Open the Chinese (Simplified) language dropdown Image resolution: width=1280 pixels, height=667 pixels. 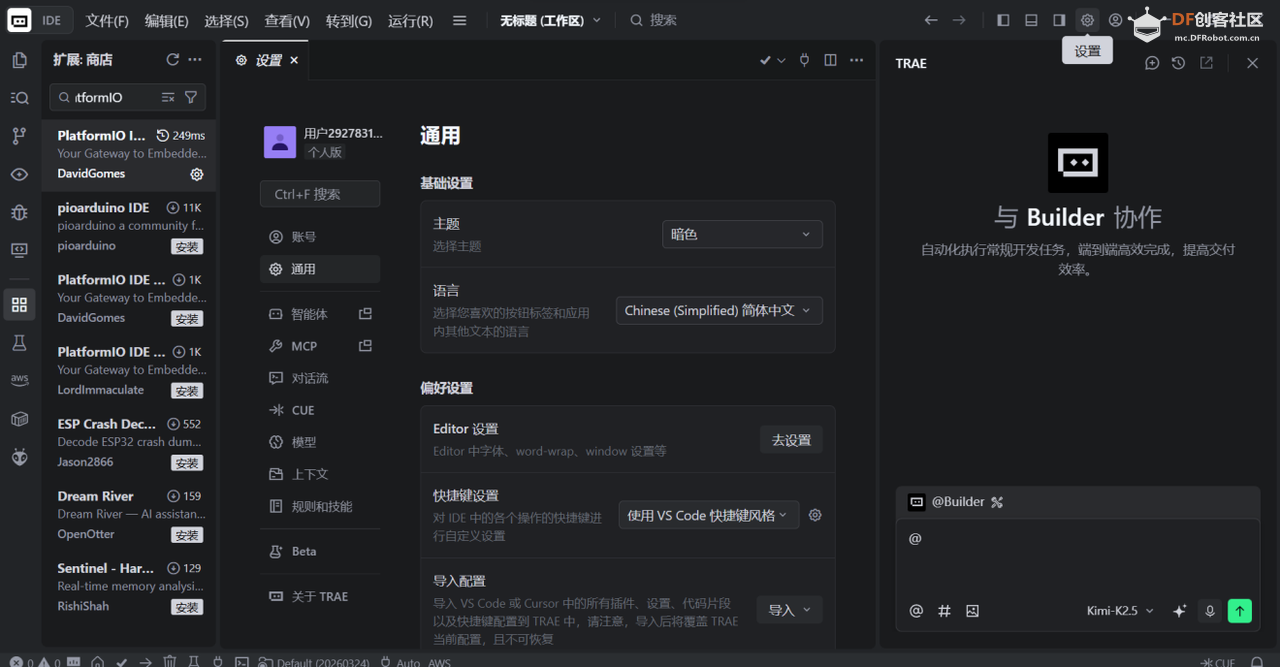tap(718, 310)
